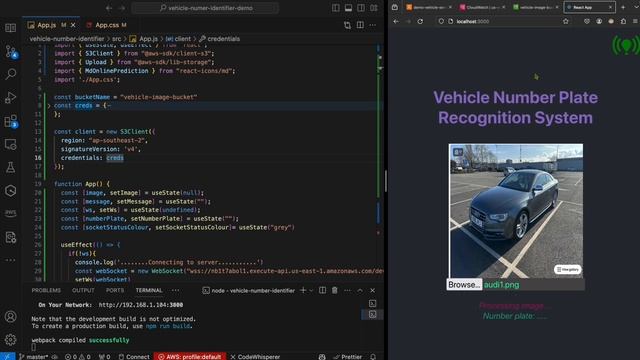Split the editor to the right
This screenshot has height=360, width=640.
360,25
